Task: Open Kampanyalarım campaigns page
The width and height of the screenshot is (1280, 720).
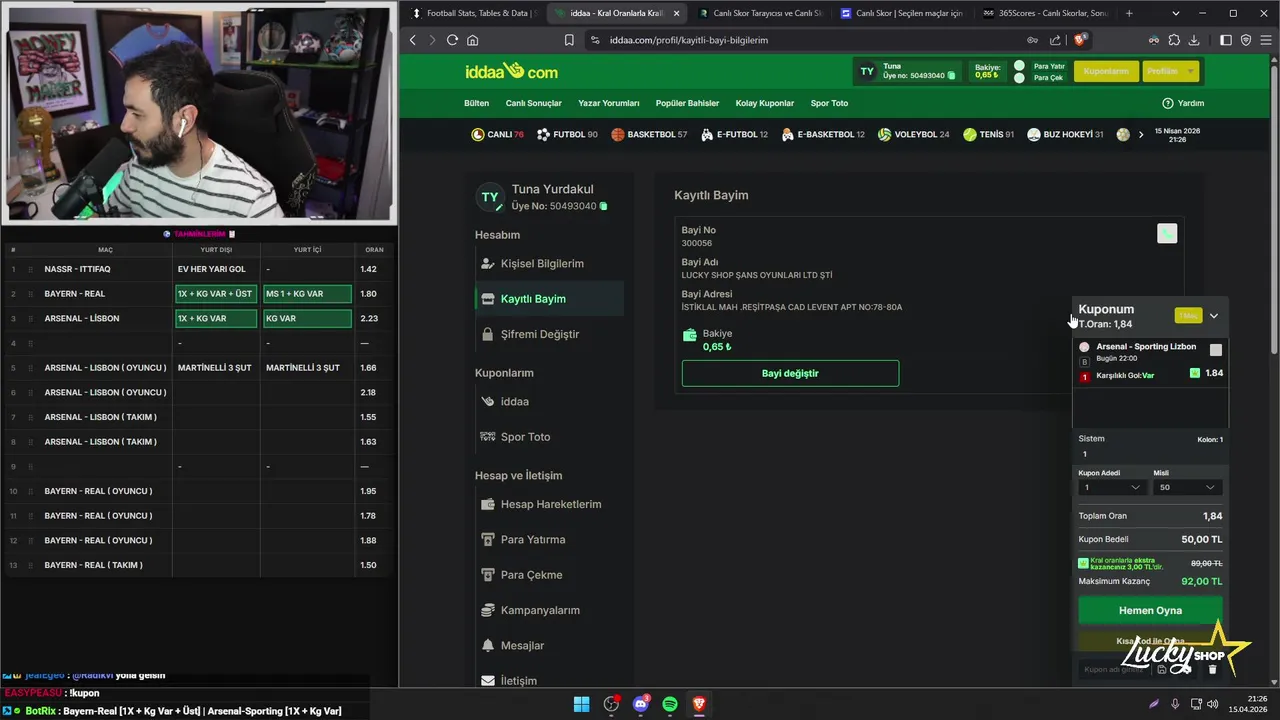Action: [x=530, y=610]
